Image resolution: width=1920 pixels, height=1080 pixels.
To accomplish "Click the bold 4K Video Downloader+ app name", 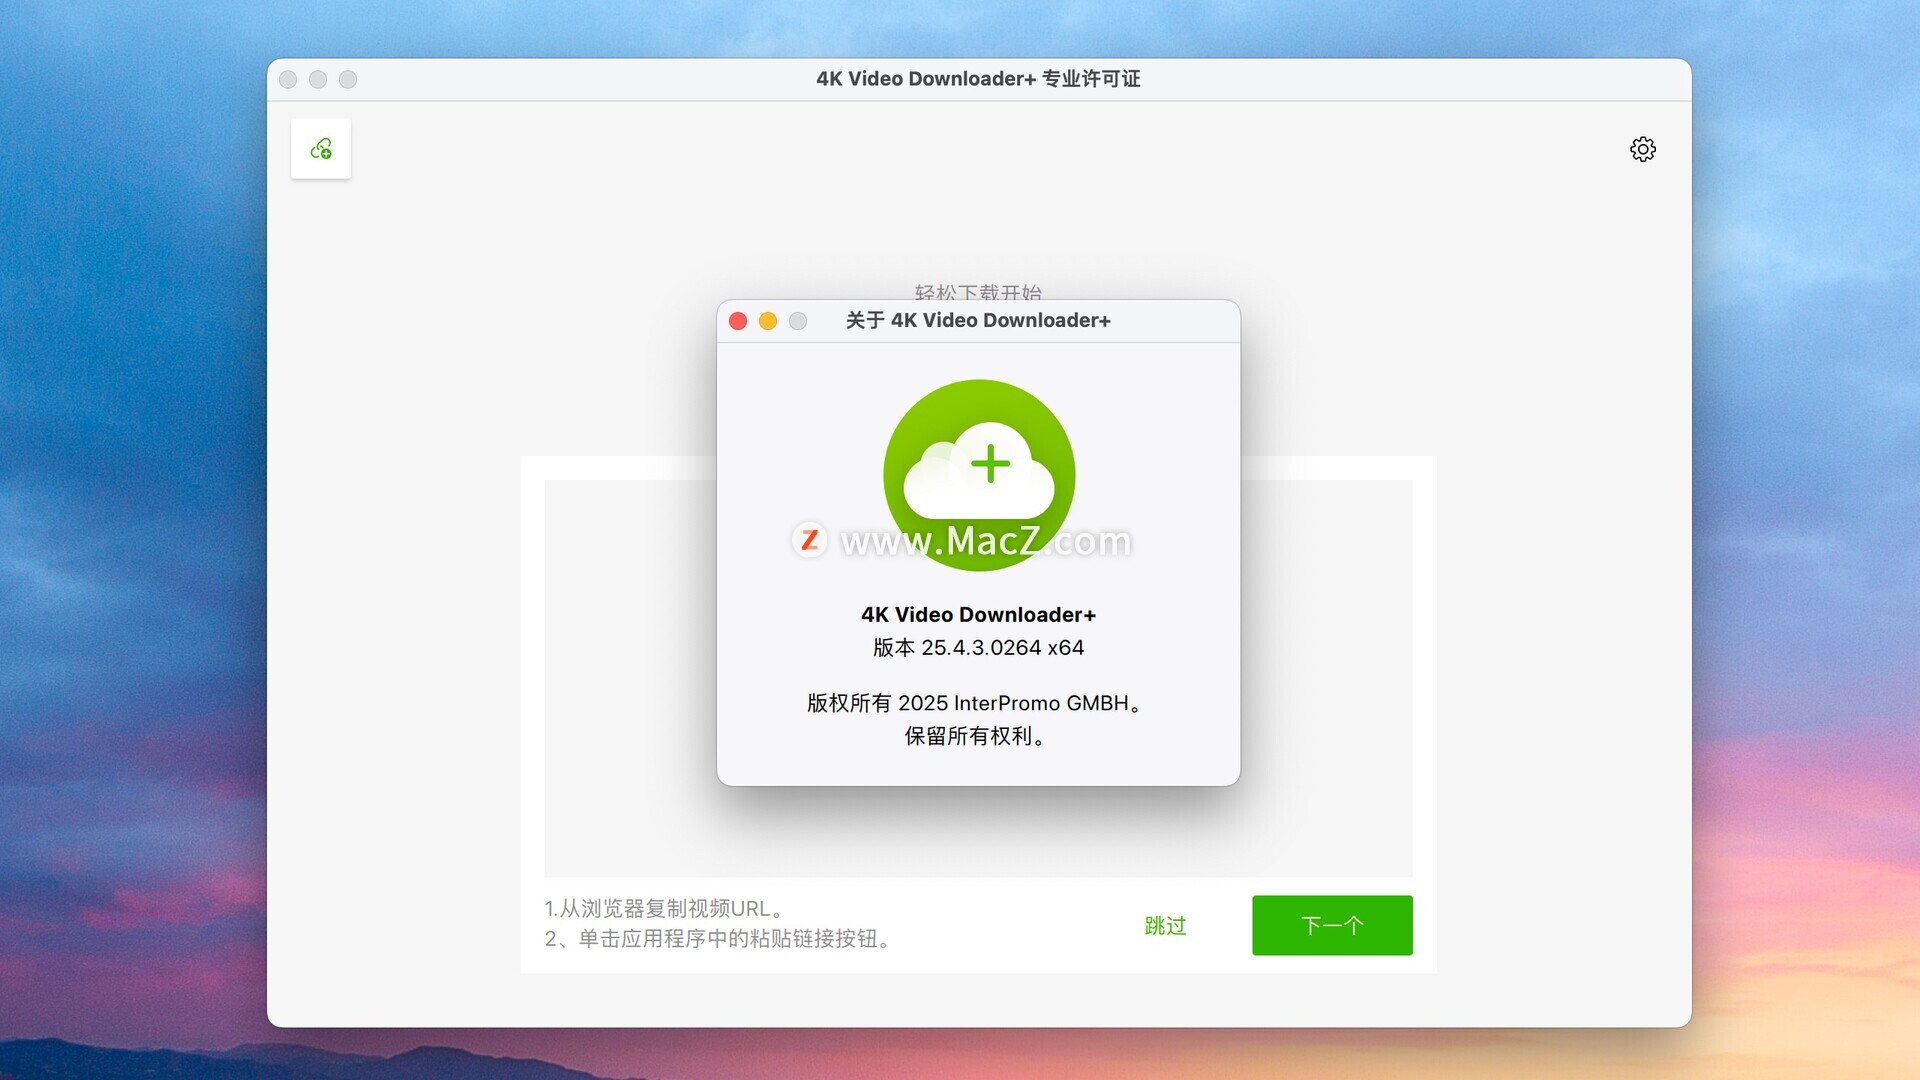I will (978, 615).
